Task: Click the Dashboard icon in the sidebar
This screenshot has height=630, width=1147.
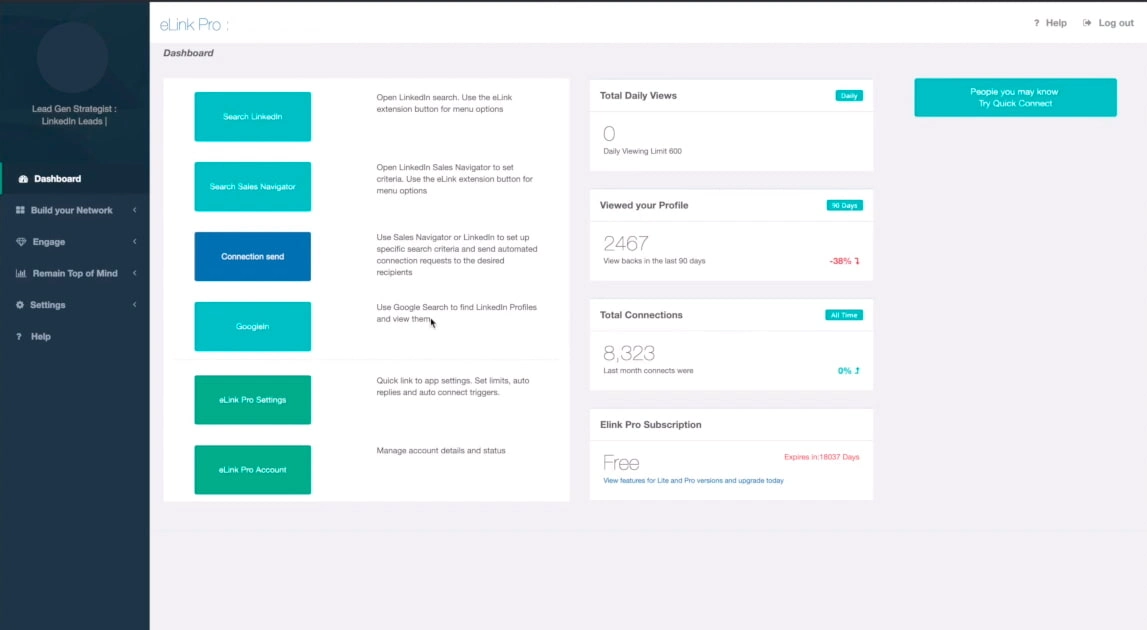Action: [x=23, y=179]
